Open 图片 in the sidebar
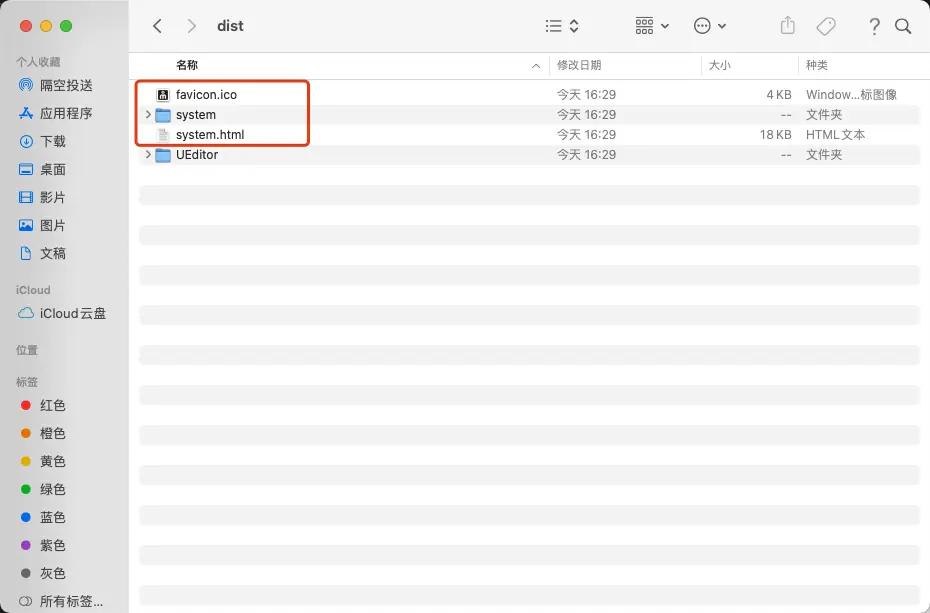Image resolution: width=930 pixels, height=613 pixels. coord(53,226)
